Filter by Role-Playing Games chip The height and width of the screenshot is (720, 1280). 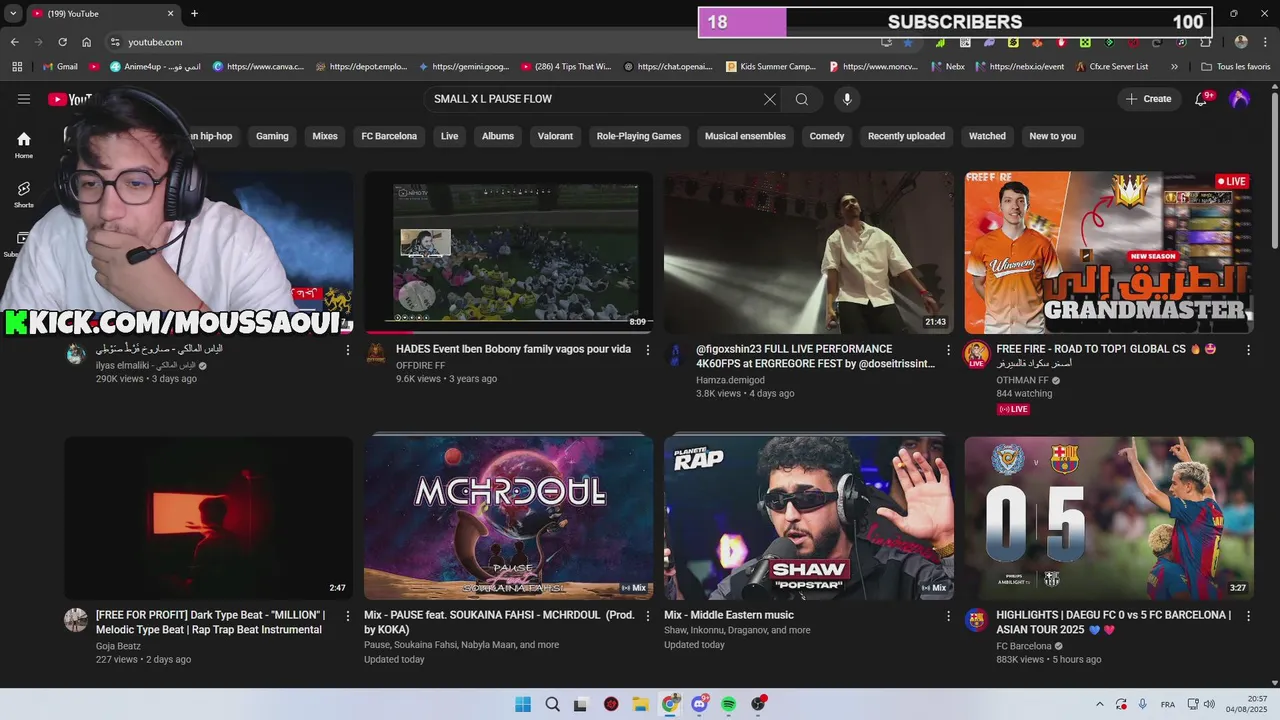pyautogui.click(x=639, y=136)
